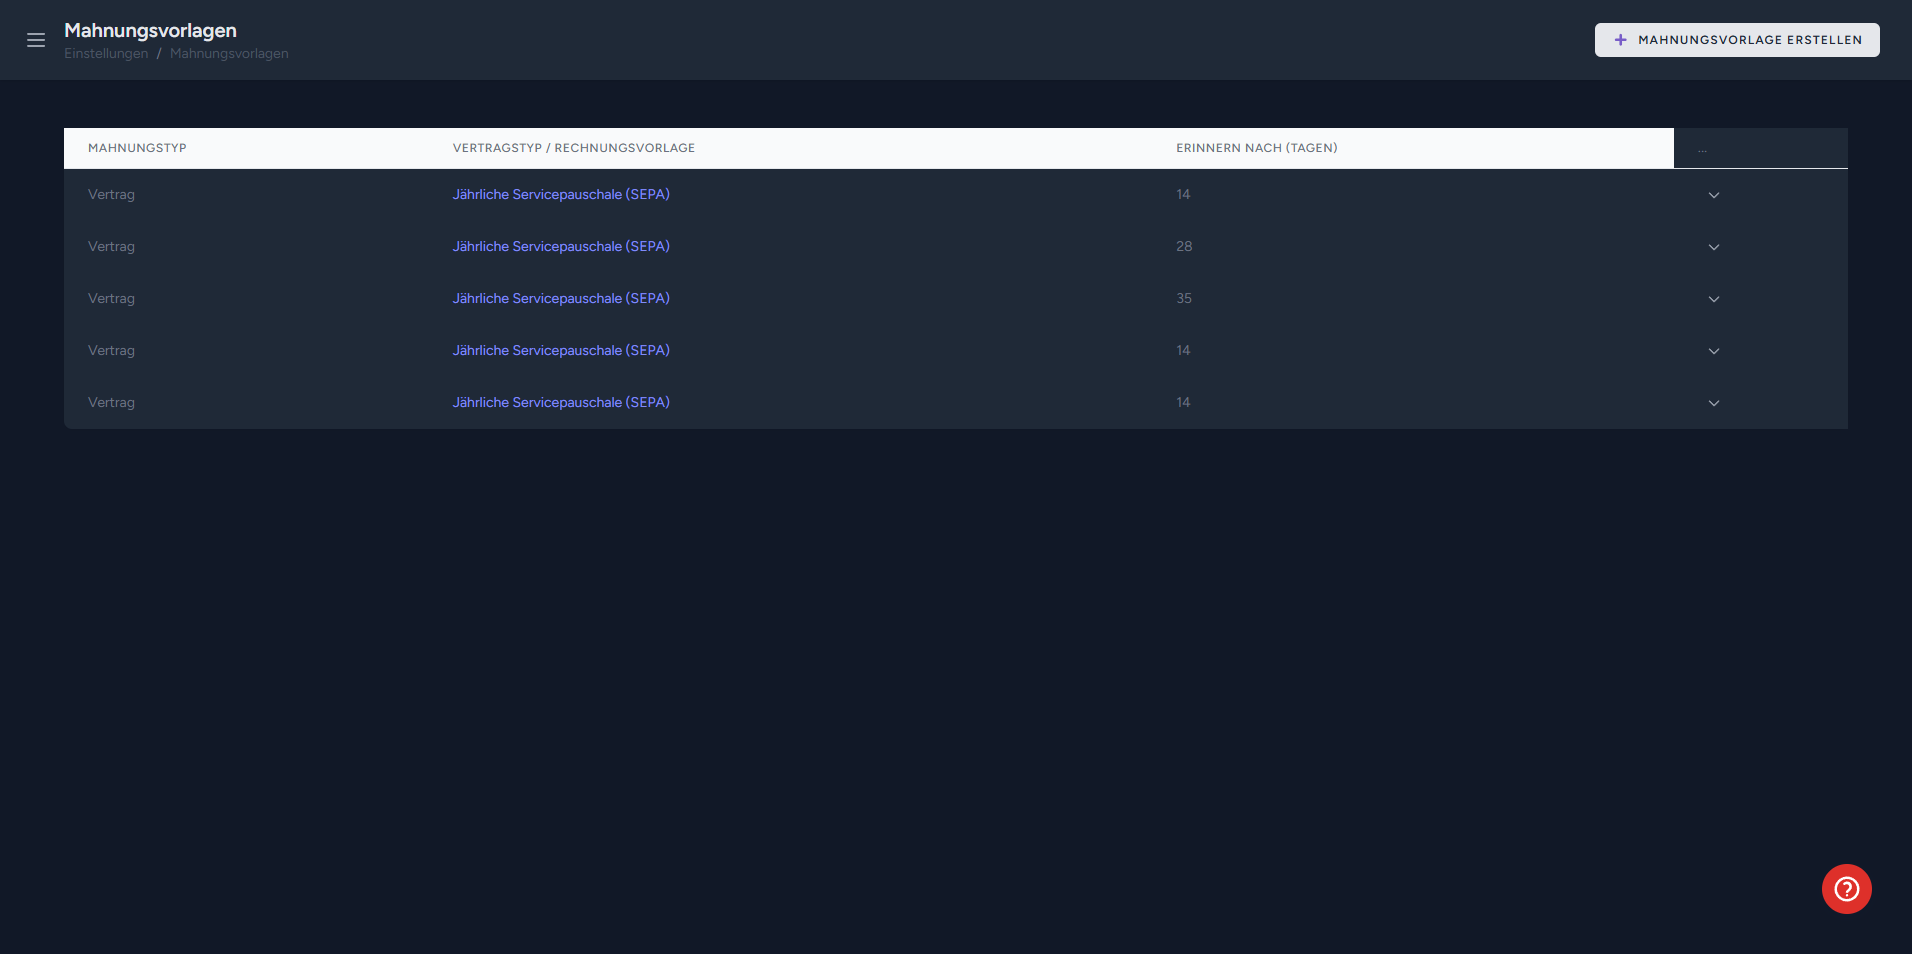Open first row's Jährliche Servicepauschale link
The image size is (1912, 954).
point(561,195)
